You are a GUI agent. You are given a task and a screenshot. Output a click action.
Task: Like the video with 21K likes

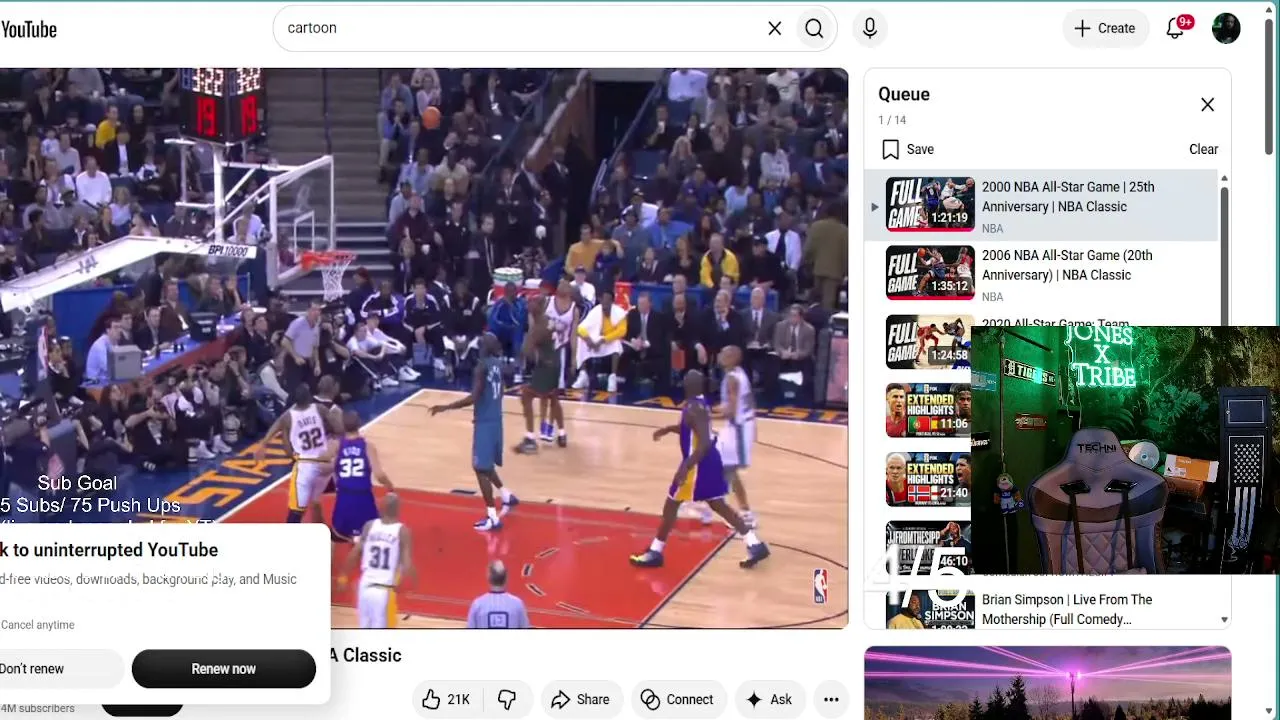[446, 700]
